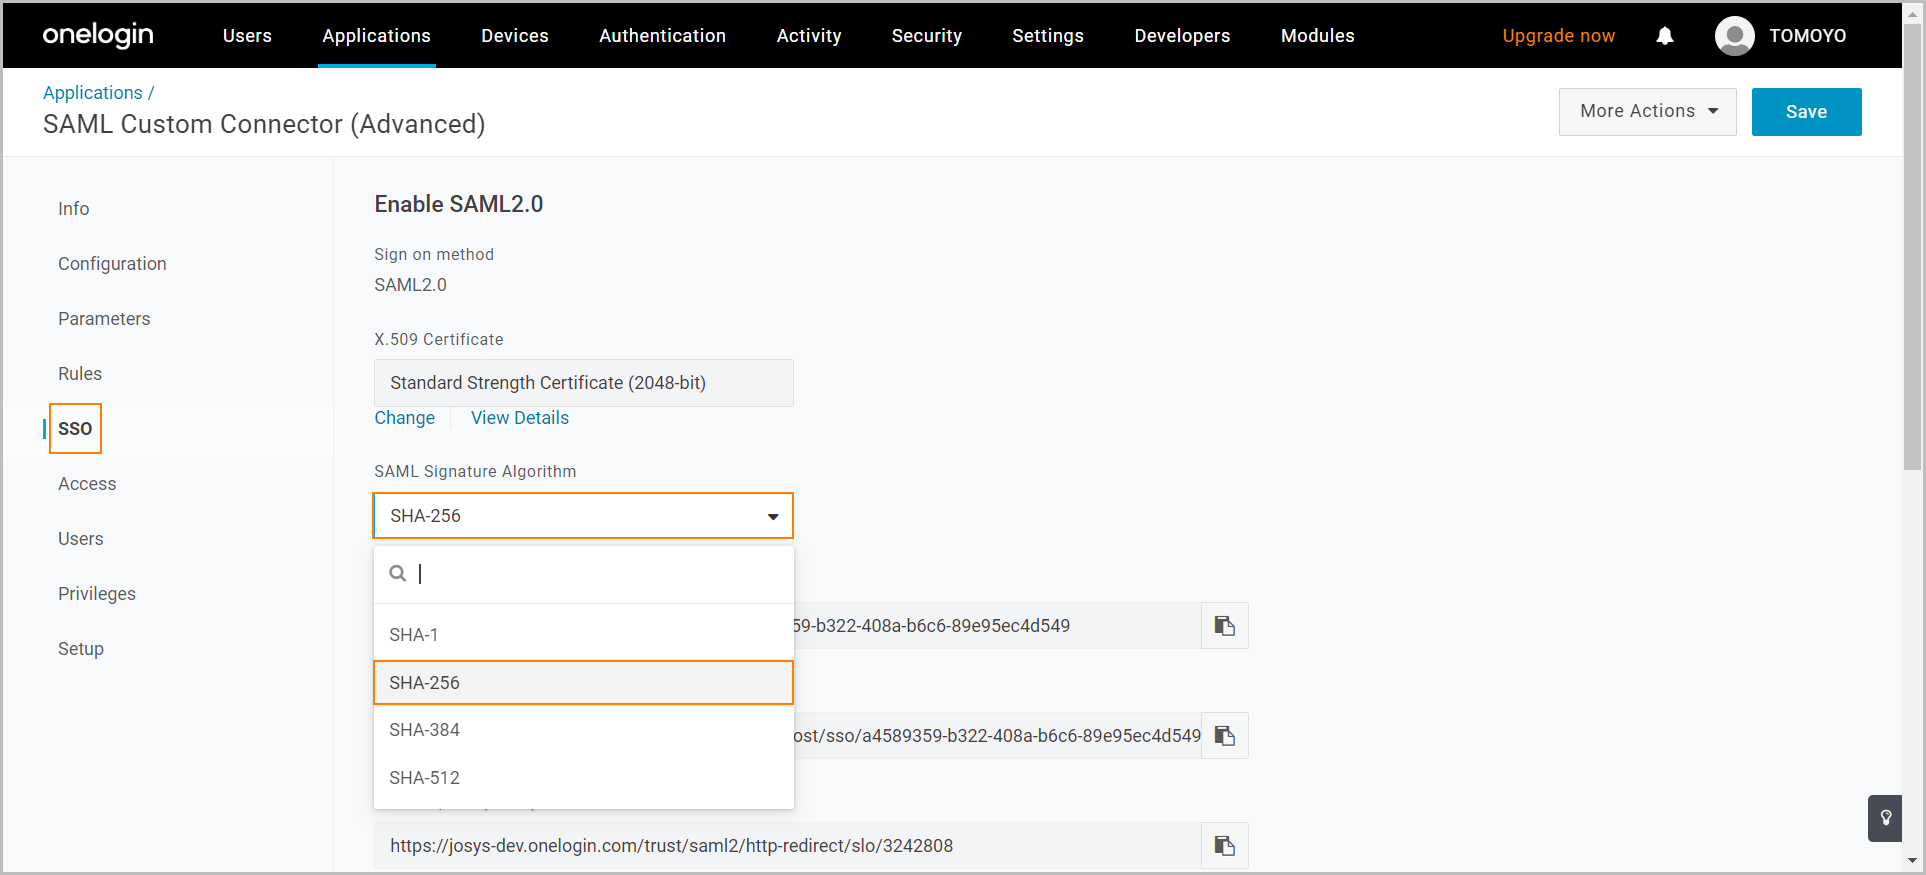Switch to the Rules side tab

[80, 374]
